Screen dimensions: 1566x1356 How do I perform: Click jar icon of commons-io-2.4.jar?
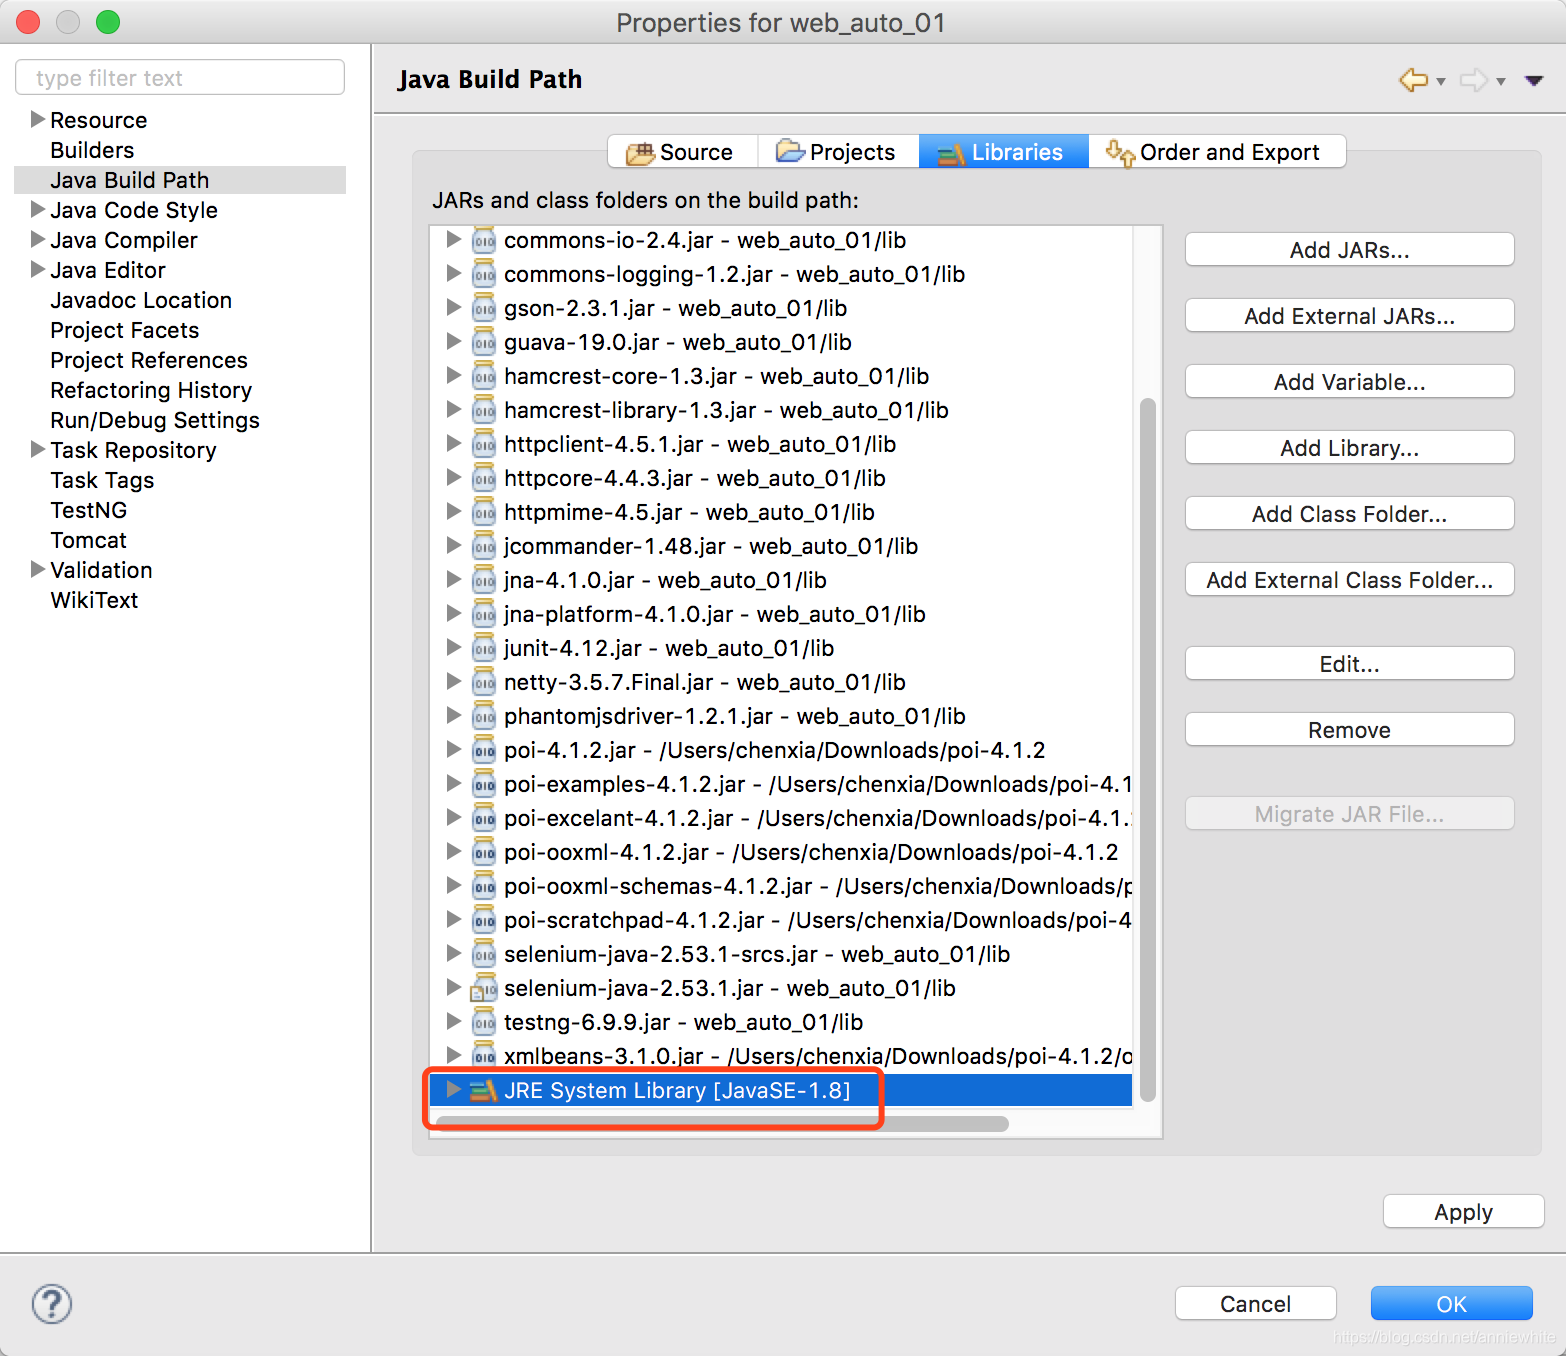[x=484, y=240]
